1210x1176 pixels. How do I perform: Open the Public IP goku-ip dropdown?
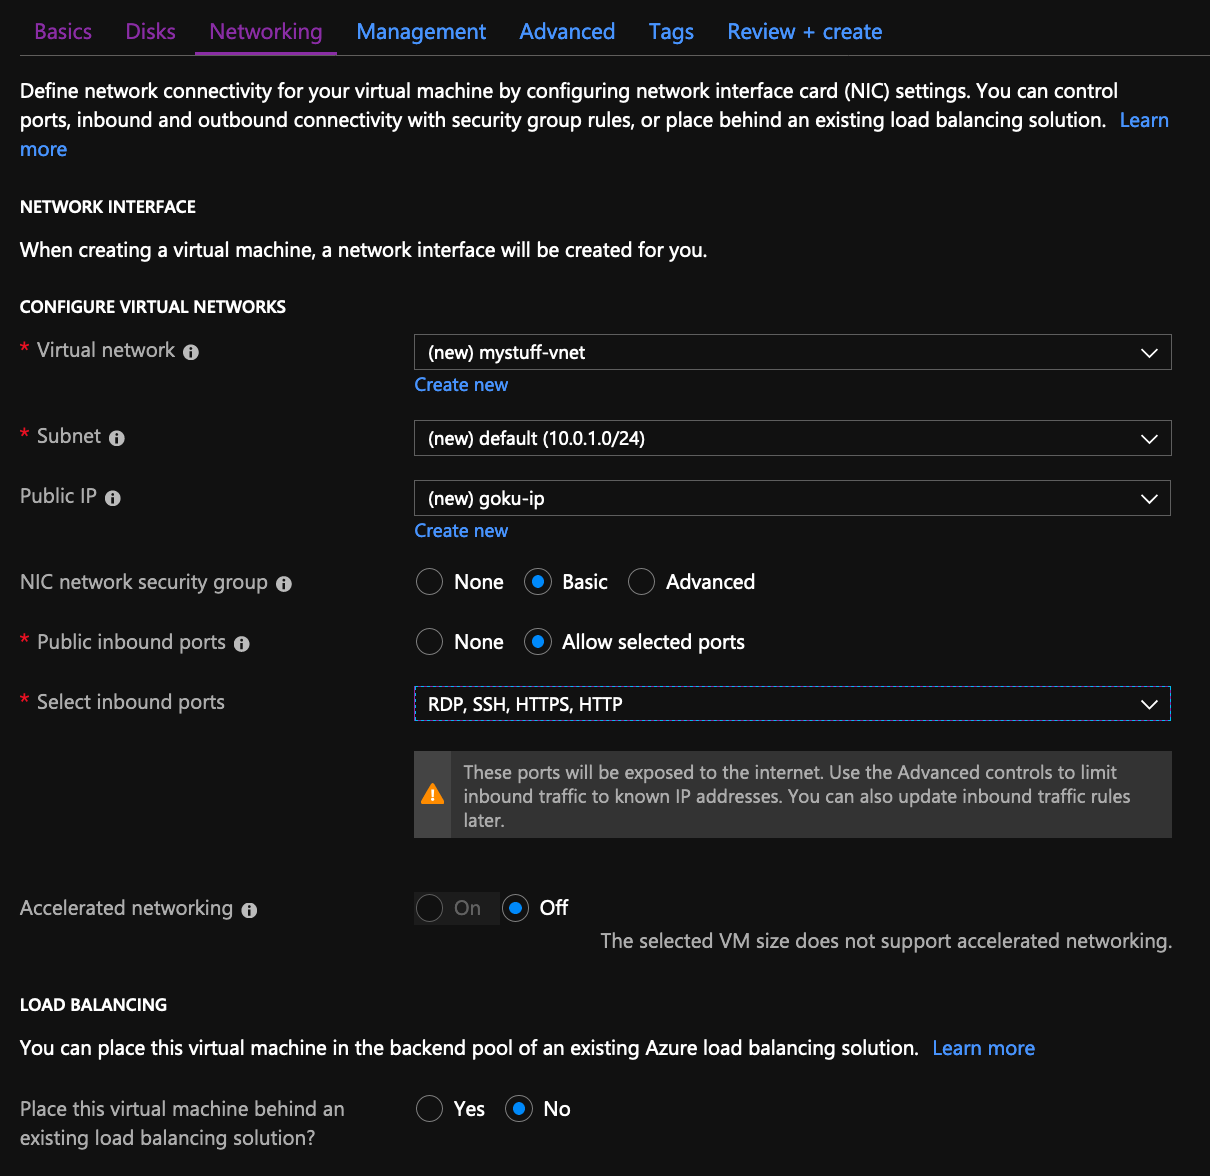(792, 498)
